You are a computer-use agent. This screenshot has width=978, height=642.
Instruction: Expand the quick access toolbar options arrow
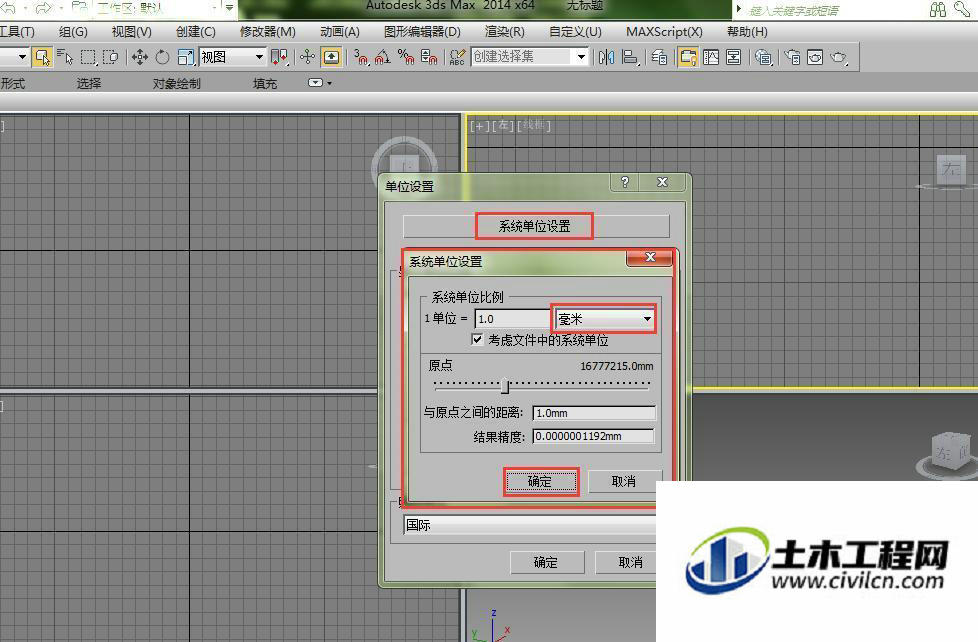230,8
